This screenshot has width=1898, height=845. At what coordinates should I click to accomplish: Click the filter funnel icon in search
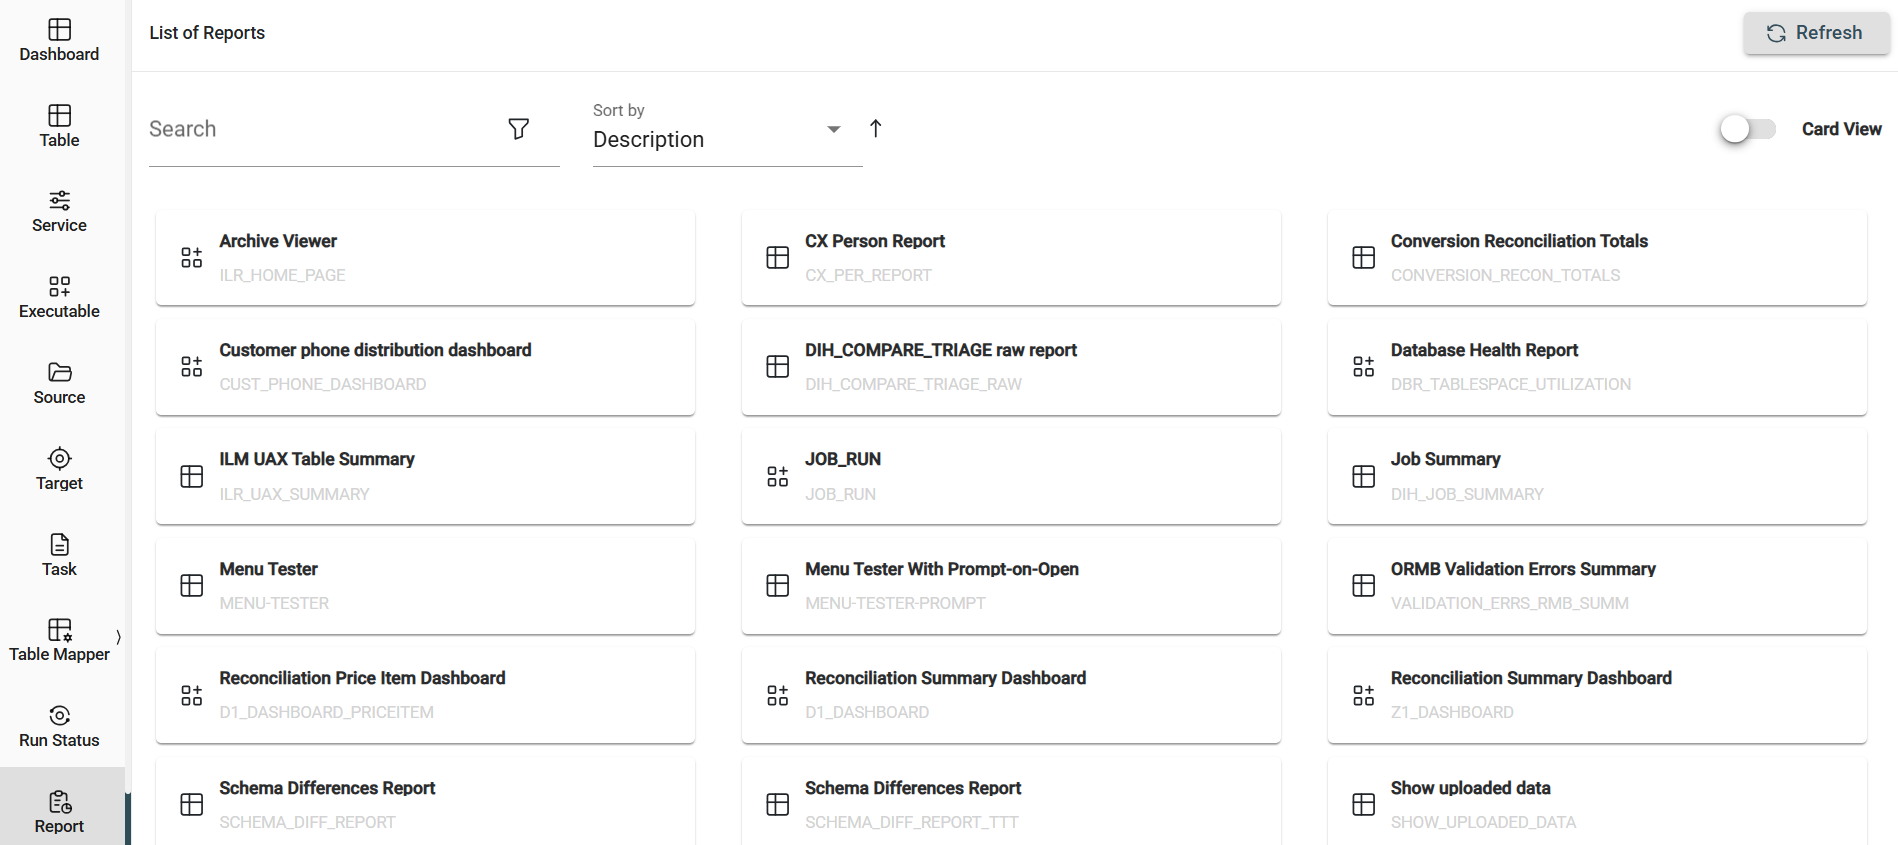pos(518,129)
